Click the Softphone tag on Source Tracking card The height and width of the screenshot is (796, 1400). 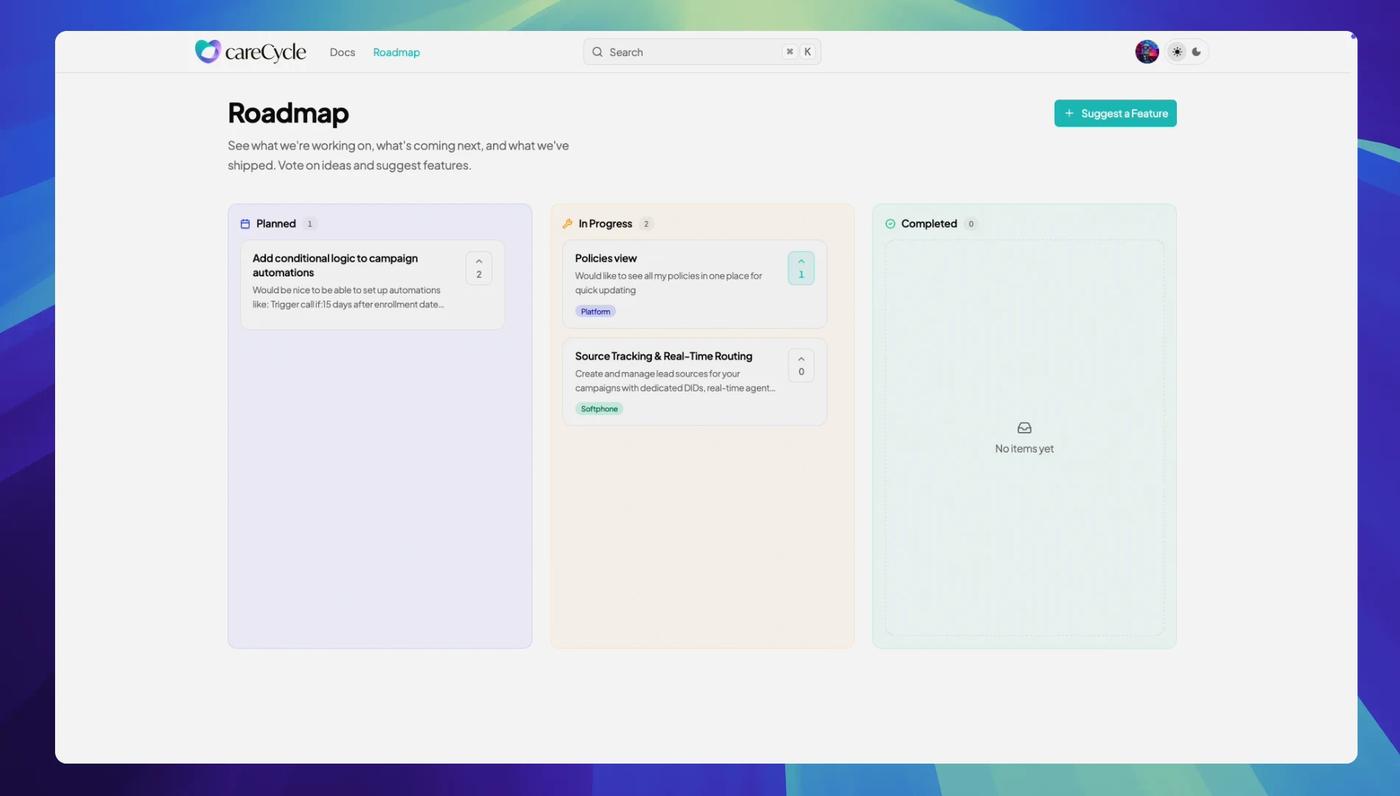coord(599,408)
